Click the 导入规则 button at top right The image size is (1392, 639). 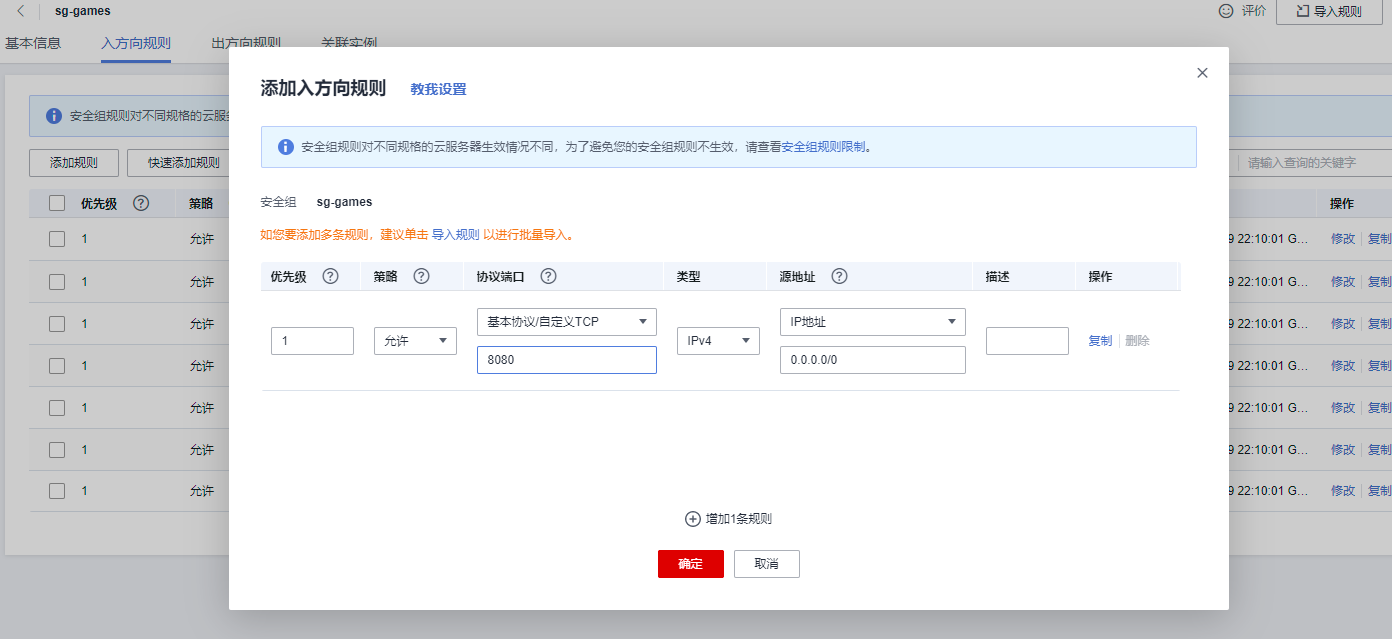[1329, 12]
